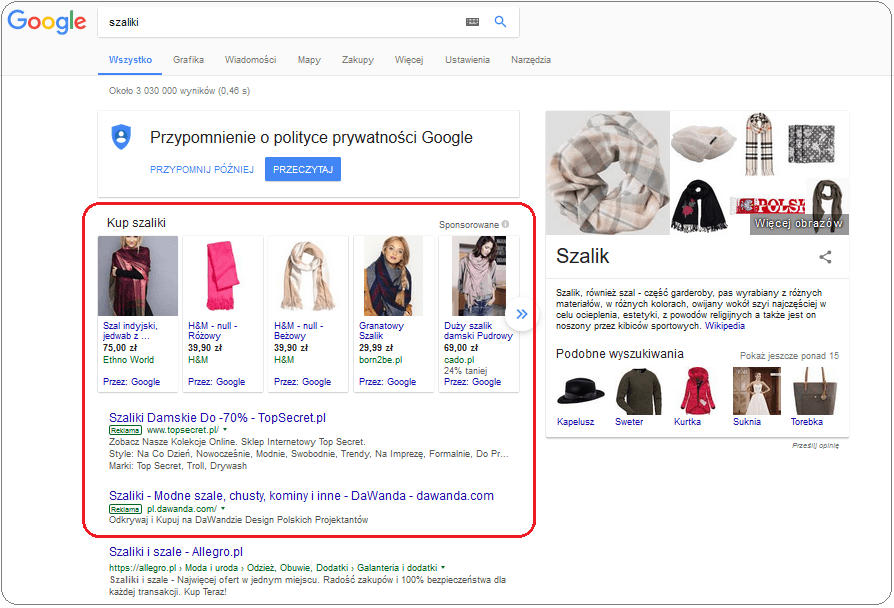Click the PRZECZYTAJ button

pos(303,169)
